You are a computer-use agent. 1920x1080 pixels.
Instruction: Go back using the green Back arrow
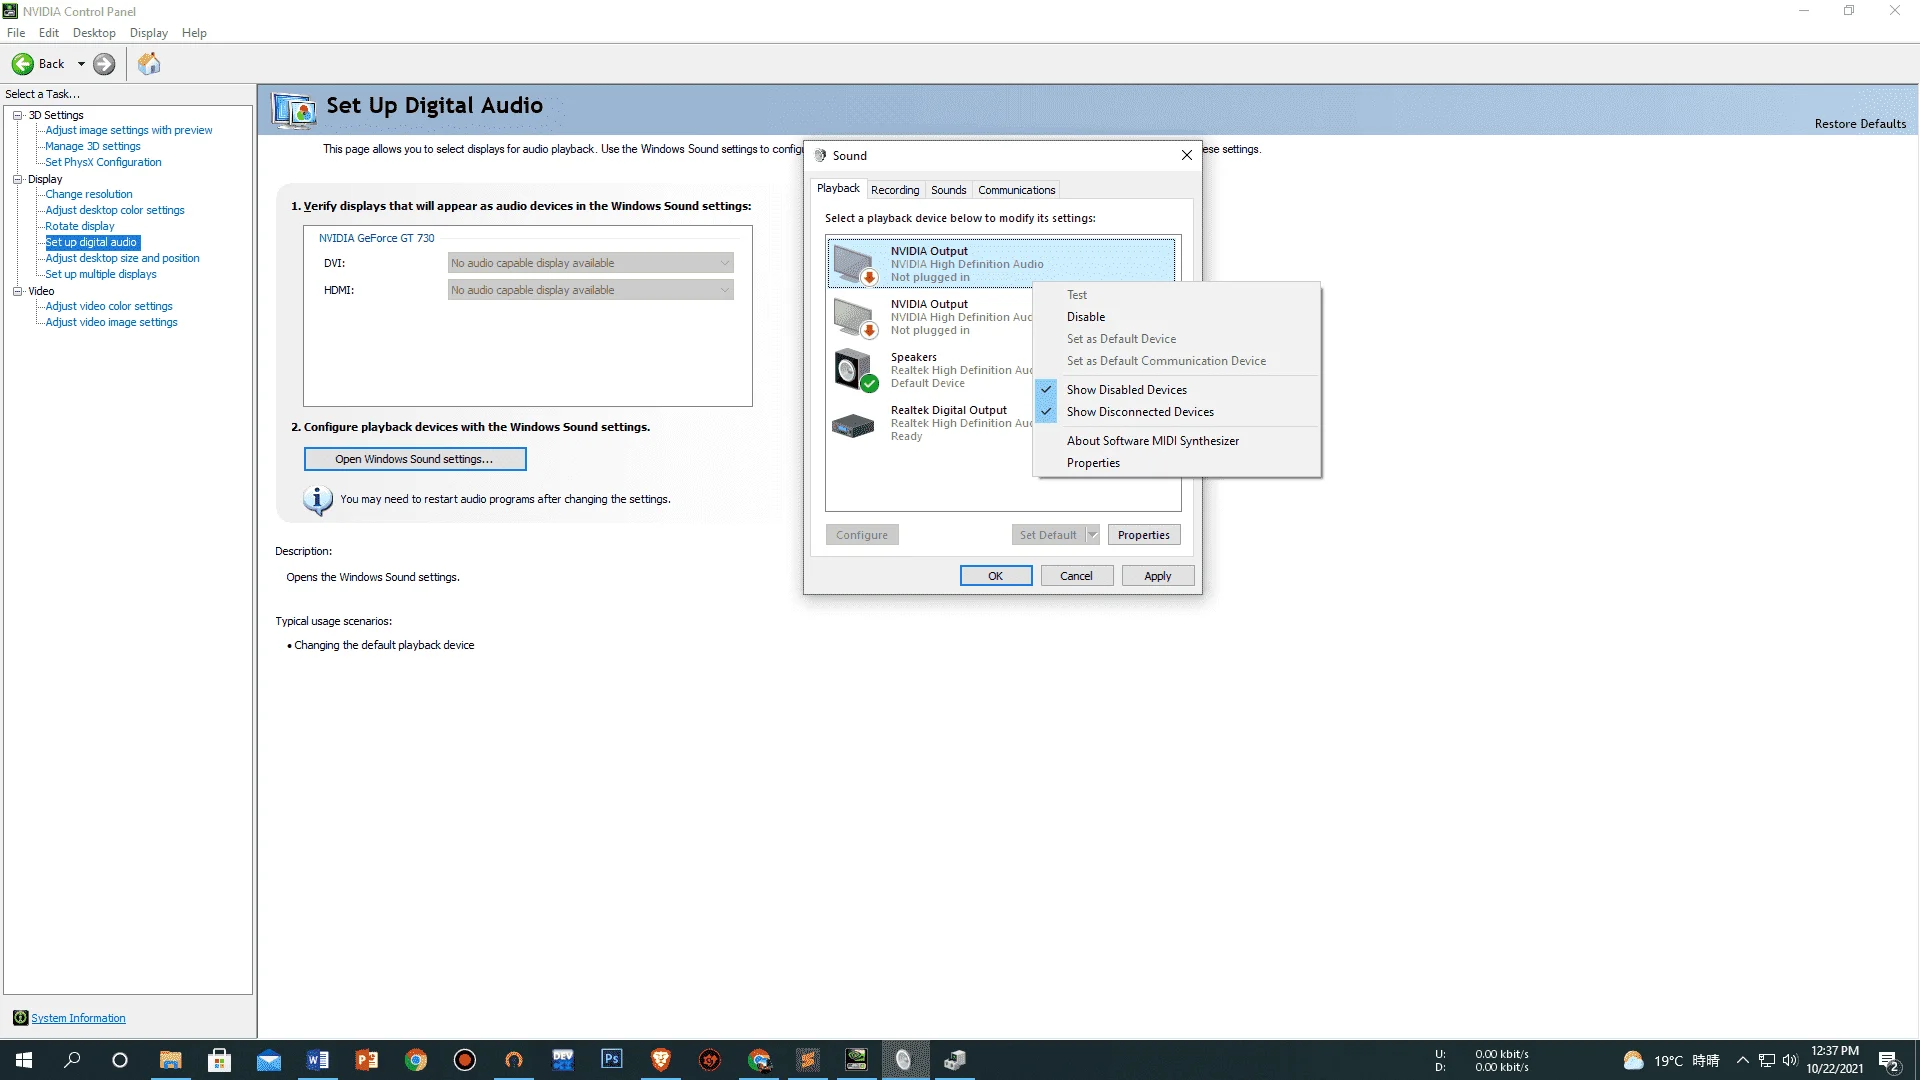(22, 64)
